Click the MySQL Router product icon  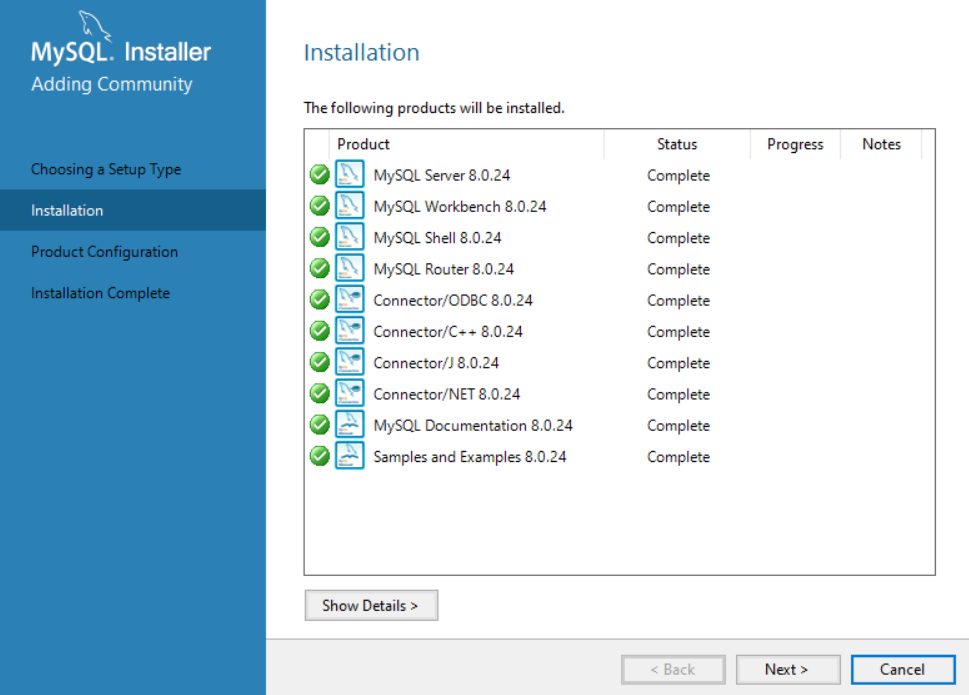(349, 268)
